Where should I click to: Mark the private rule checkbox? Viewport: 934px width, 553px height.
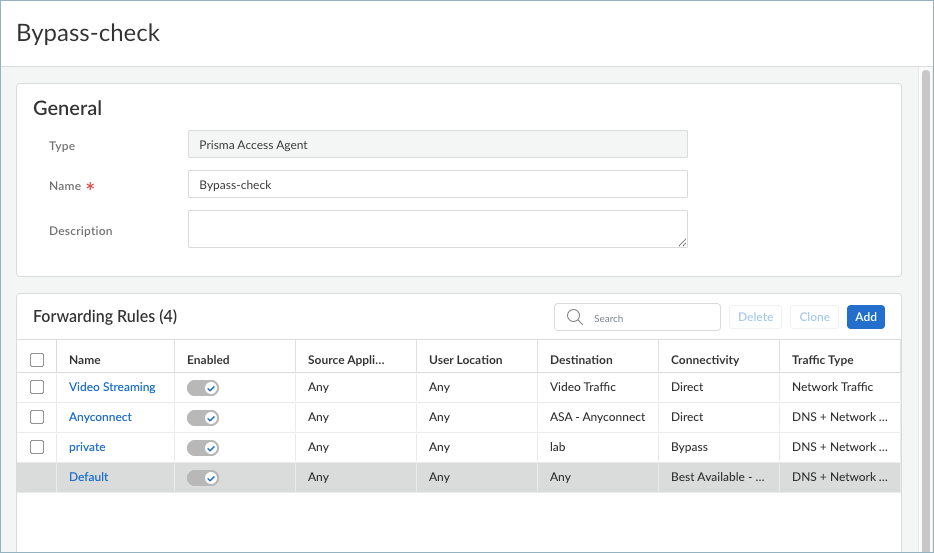click(37, 447)
